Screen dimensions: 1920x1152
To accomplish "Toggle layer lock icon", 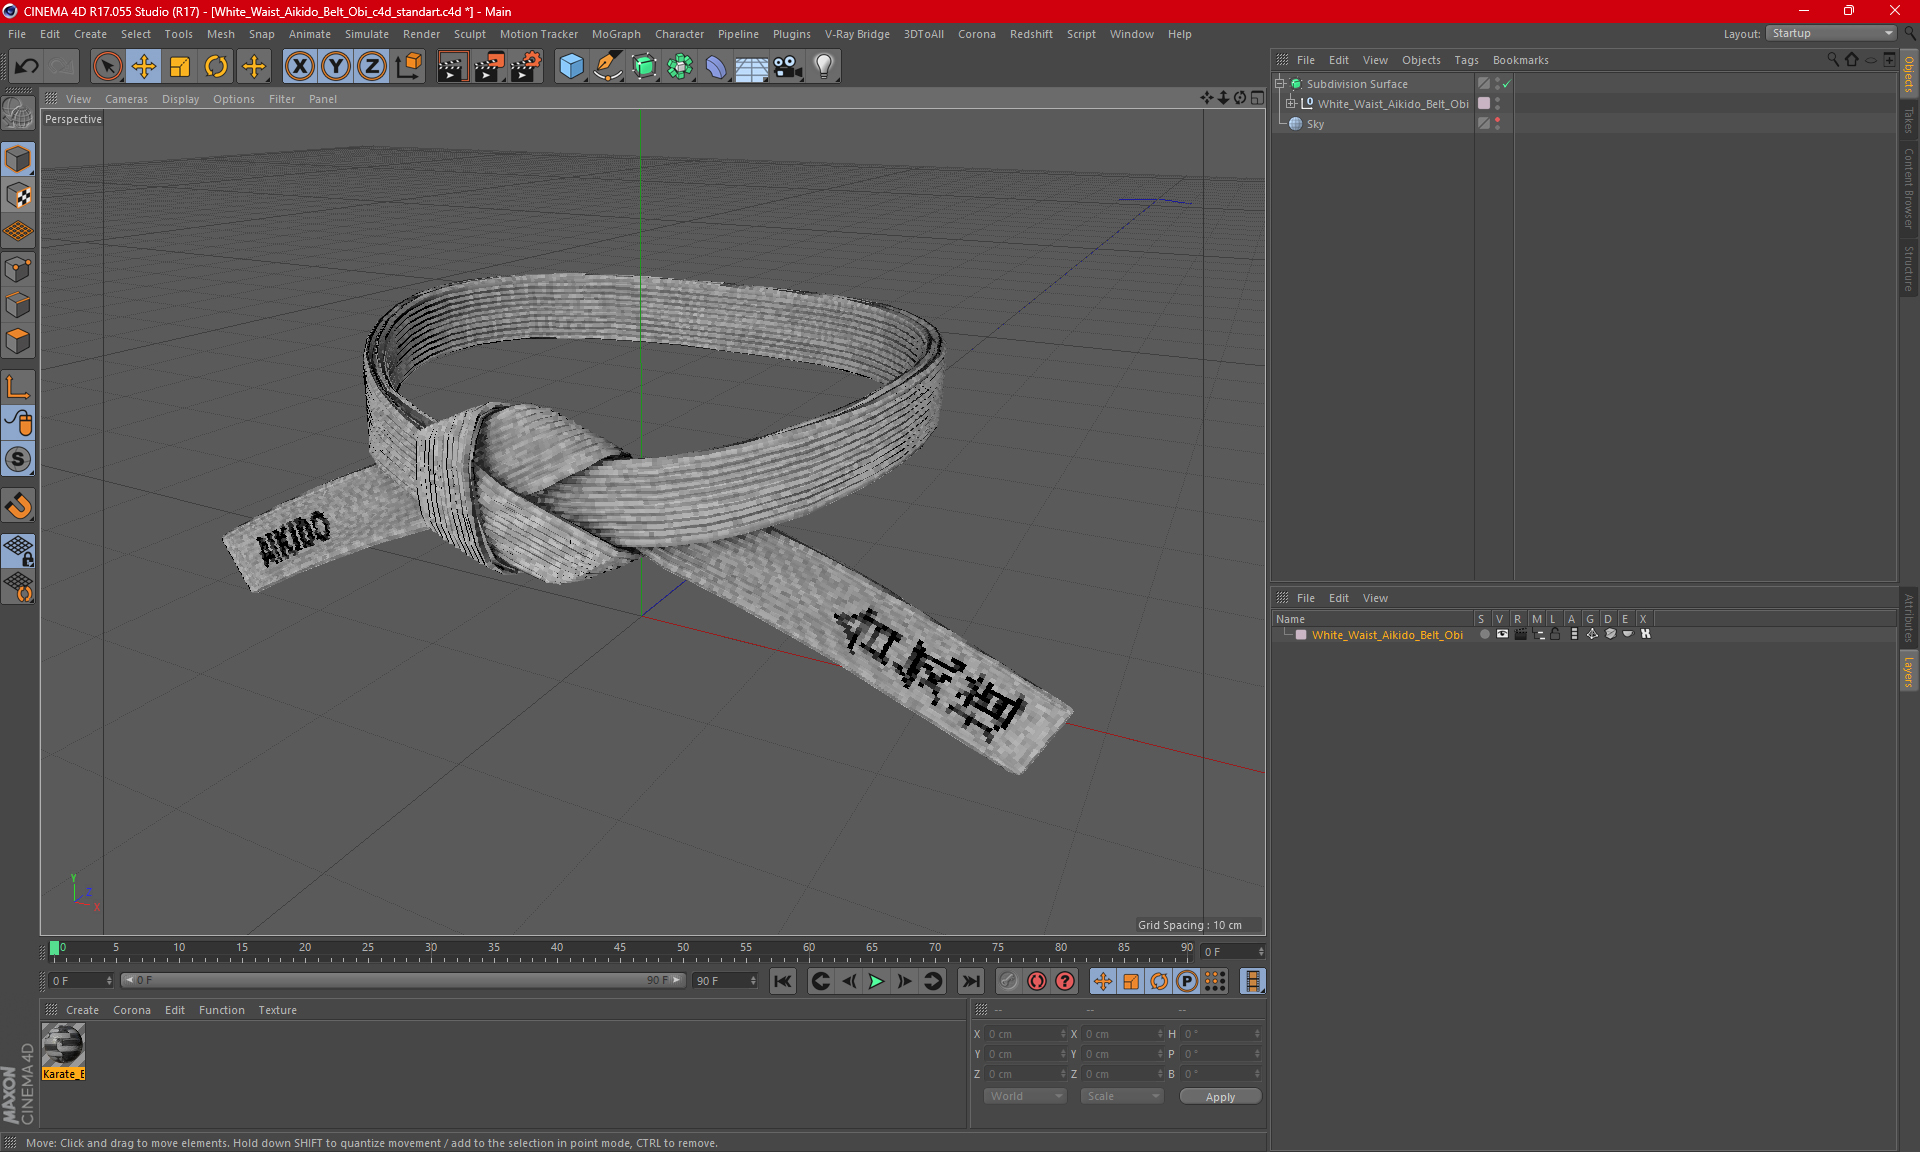I will pyautogui.click(x=1555, y=635).
